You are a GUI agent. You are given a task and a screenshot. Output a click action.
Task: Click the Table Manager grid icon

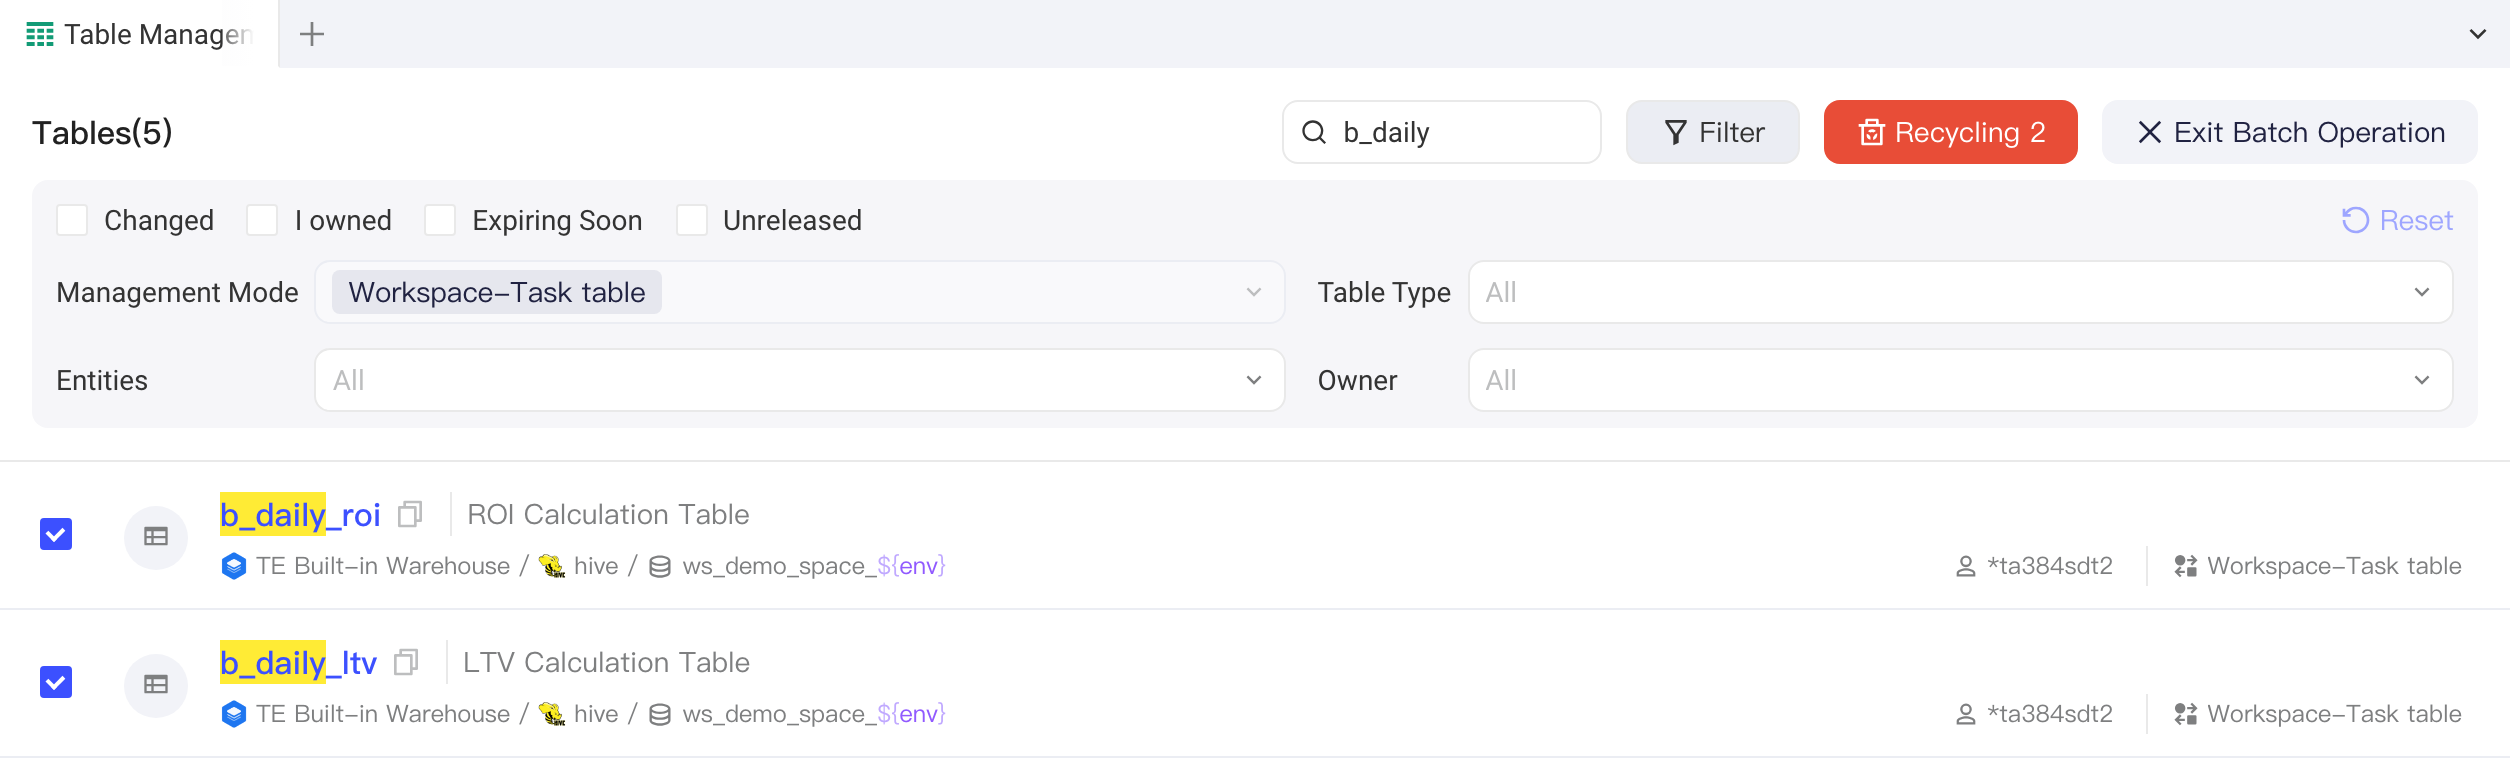40,34
